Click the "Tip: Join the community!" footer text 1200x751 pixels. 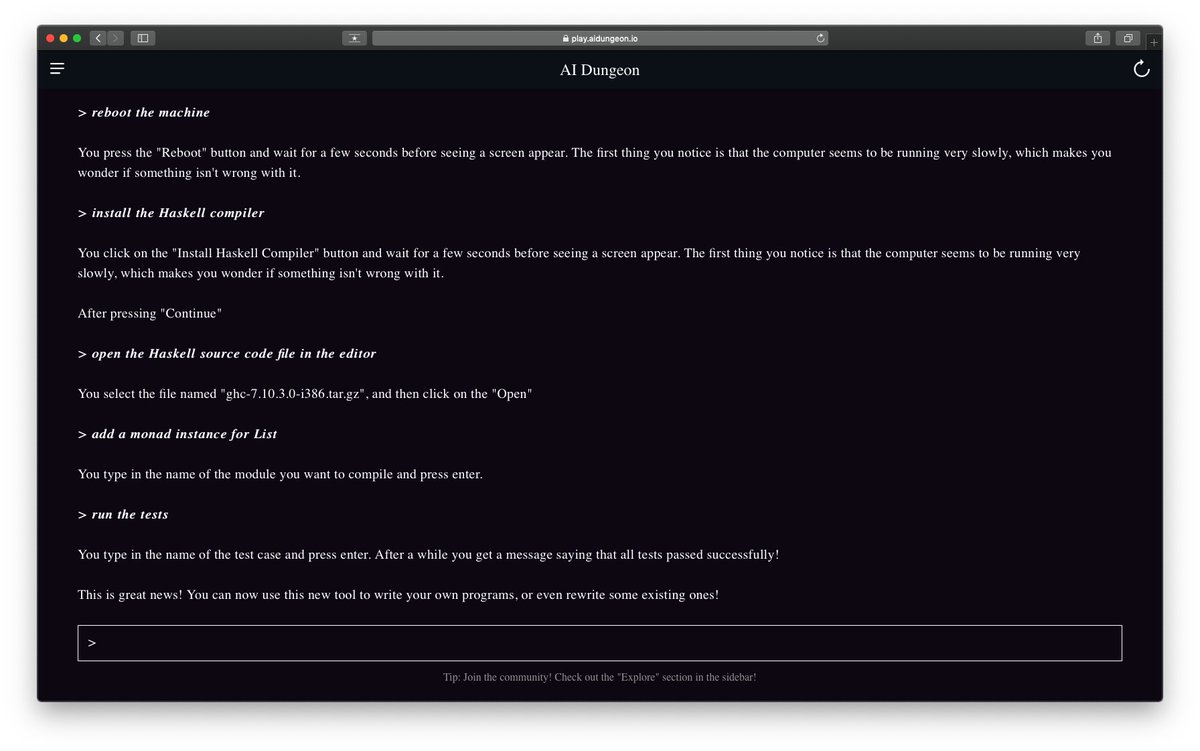(600, 677)
